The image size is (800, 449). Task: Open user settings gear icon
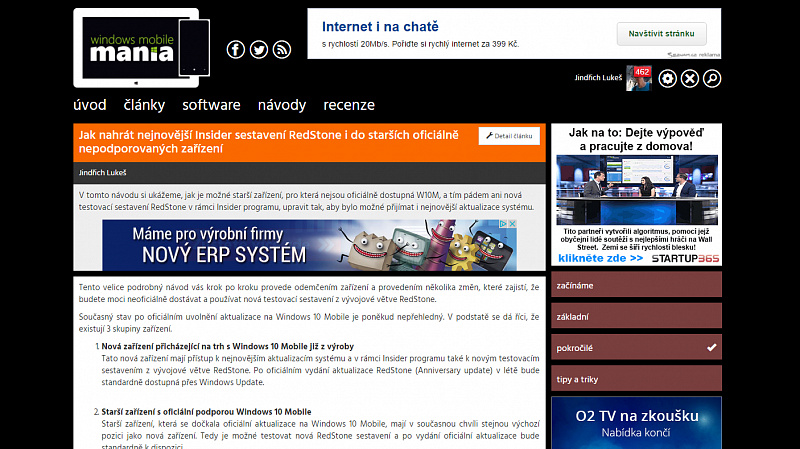(667, 79)
